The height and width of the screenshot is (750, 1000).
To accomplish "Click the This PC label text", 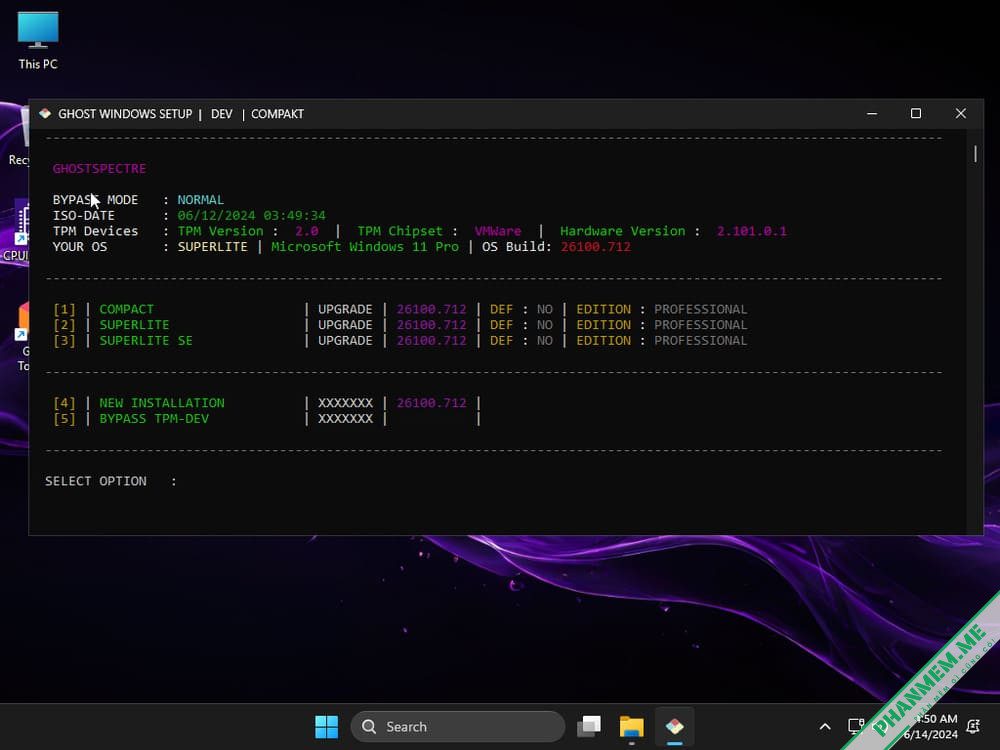I will 38,64.
